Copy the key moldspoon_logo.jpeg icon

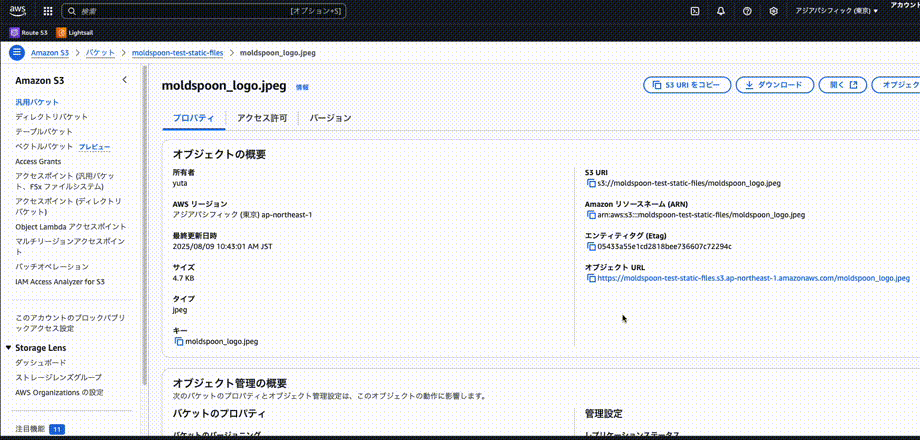pos(179,341)
